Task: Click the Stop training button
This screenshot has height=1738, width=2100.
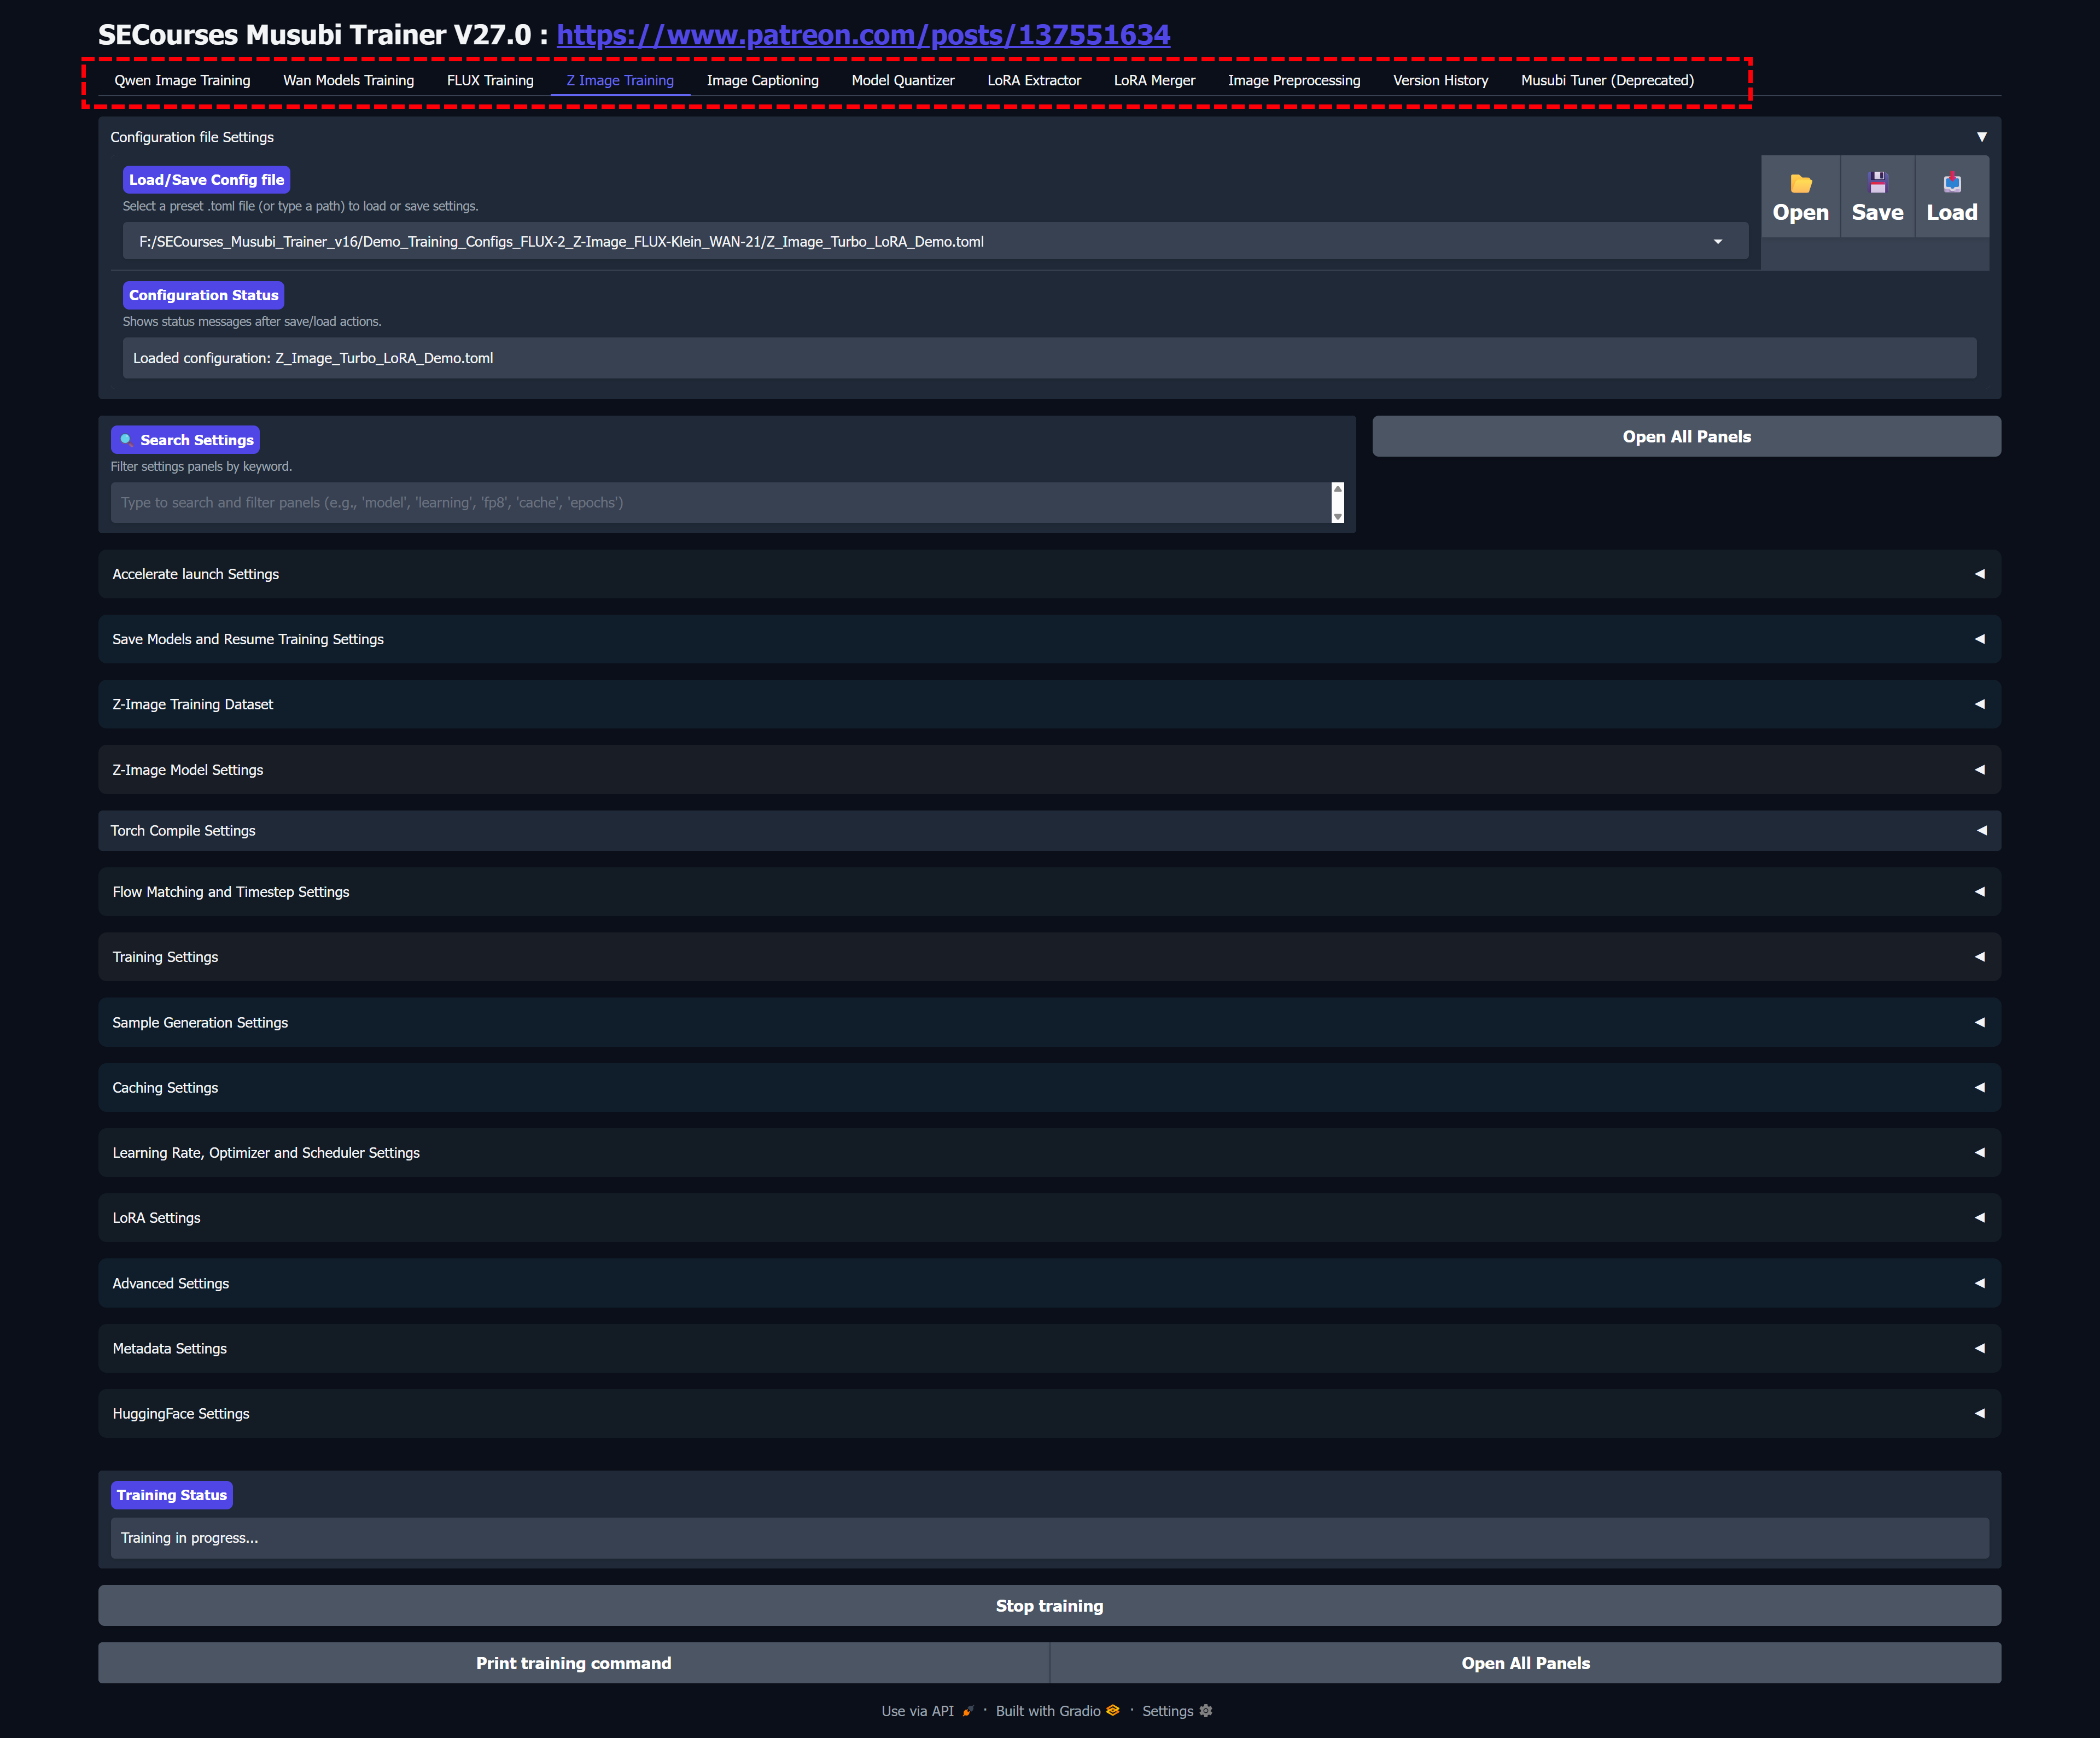Action: click(1048, 1606)
